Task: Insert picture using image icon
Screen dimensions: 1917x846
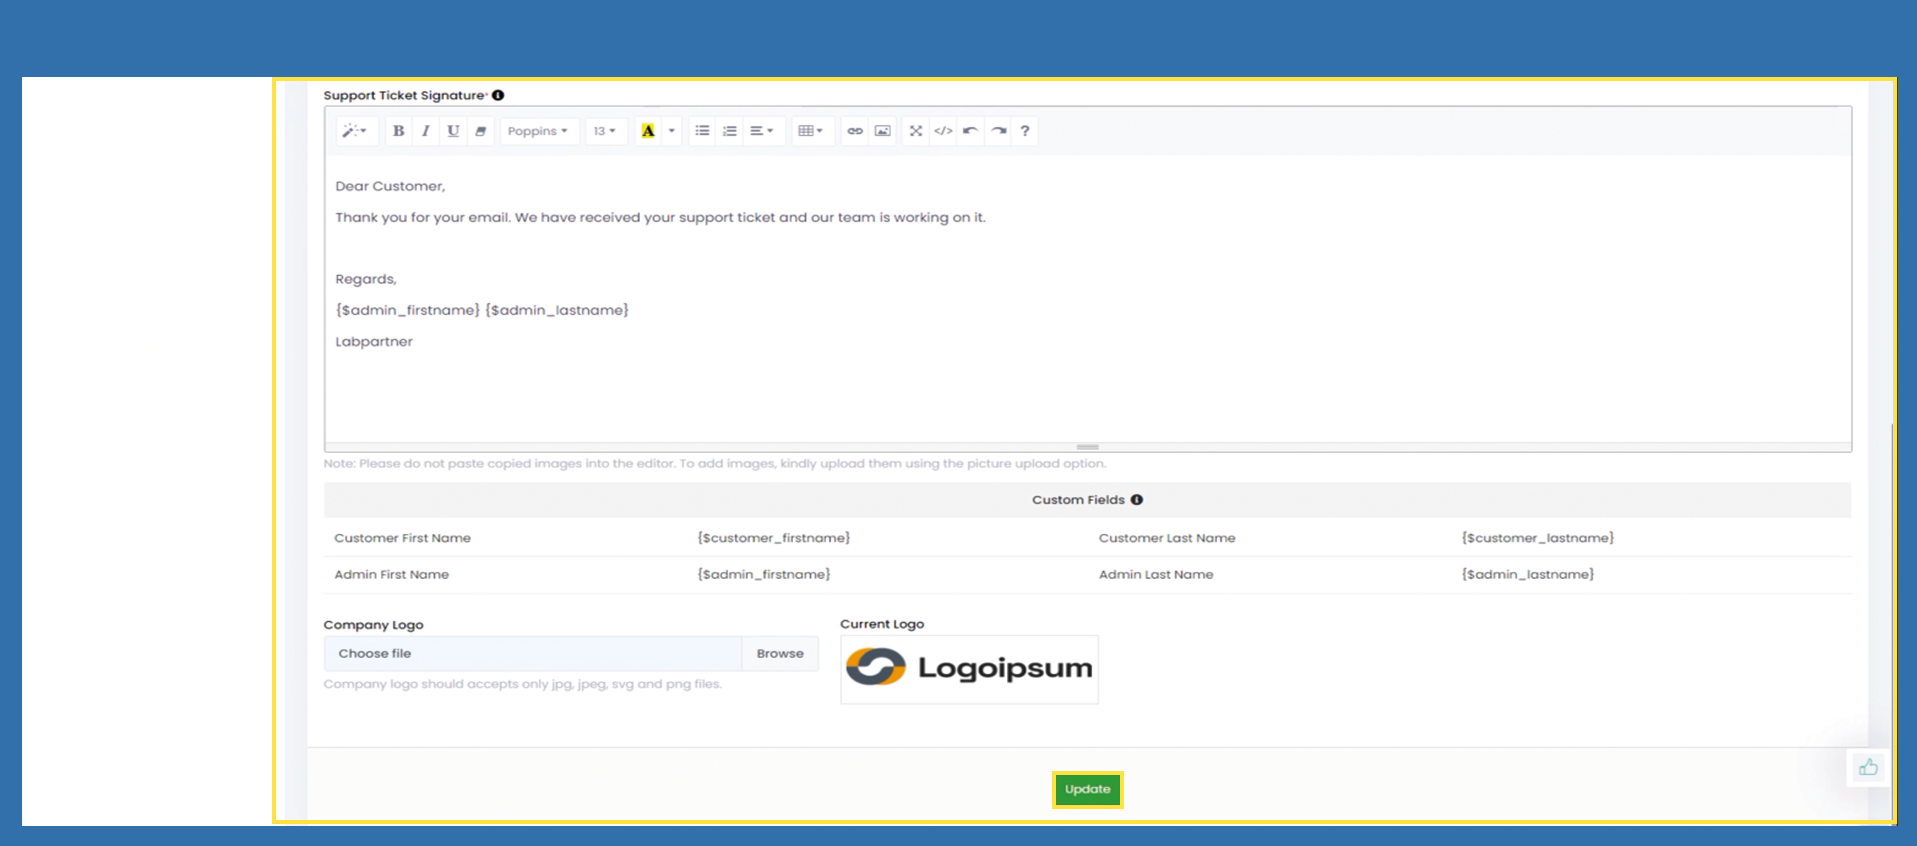Action: [x=882, y=131]
